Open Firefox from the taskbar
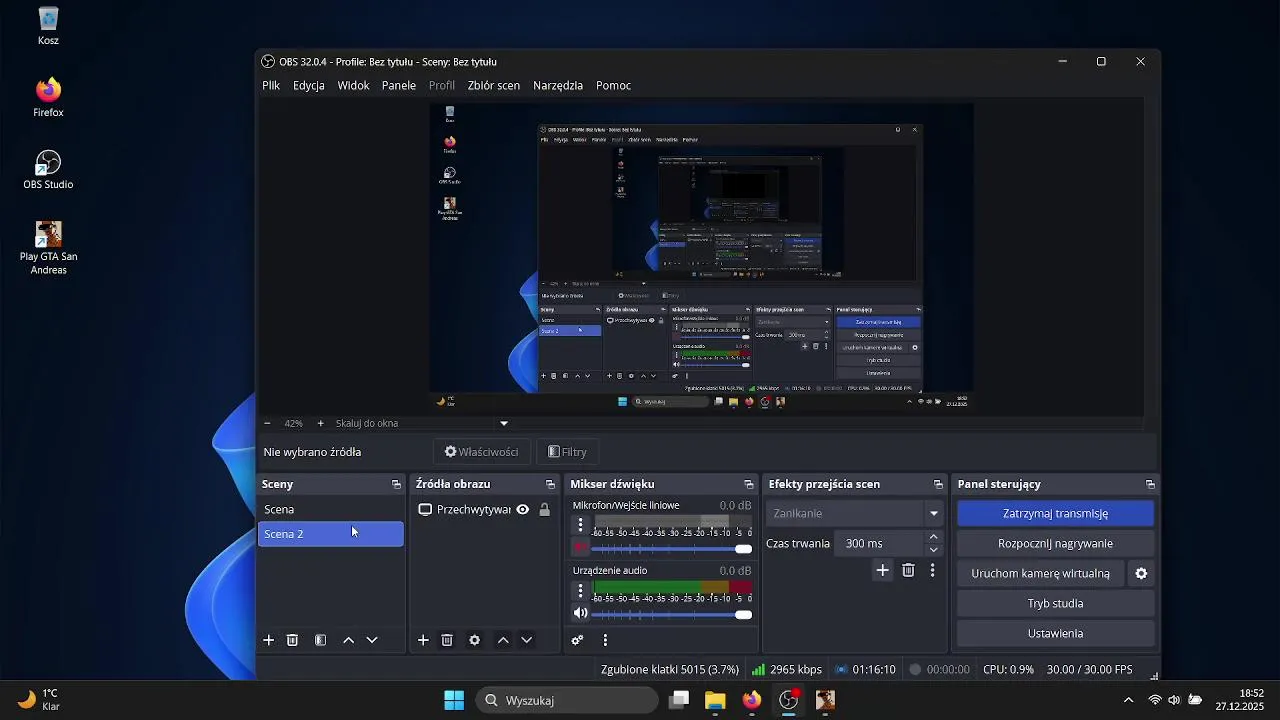 [x=752, y=700]
